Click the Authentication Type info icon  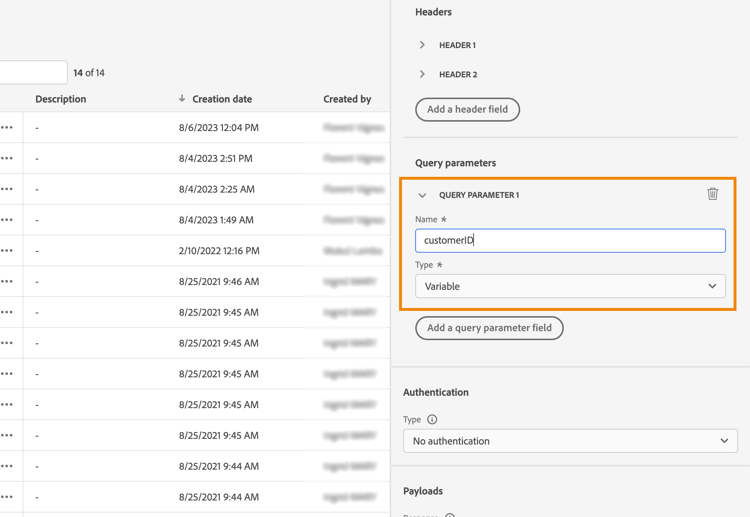click(x=432, y=420)
